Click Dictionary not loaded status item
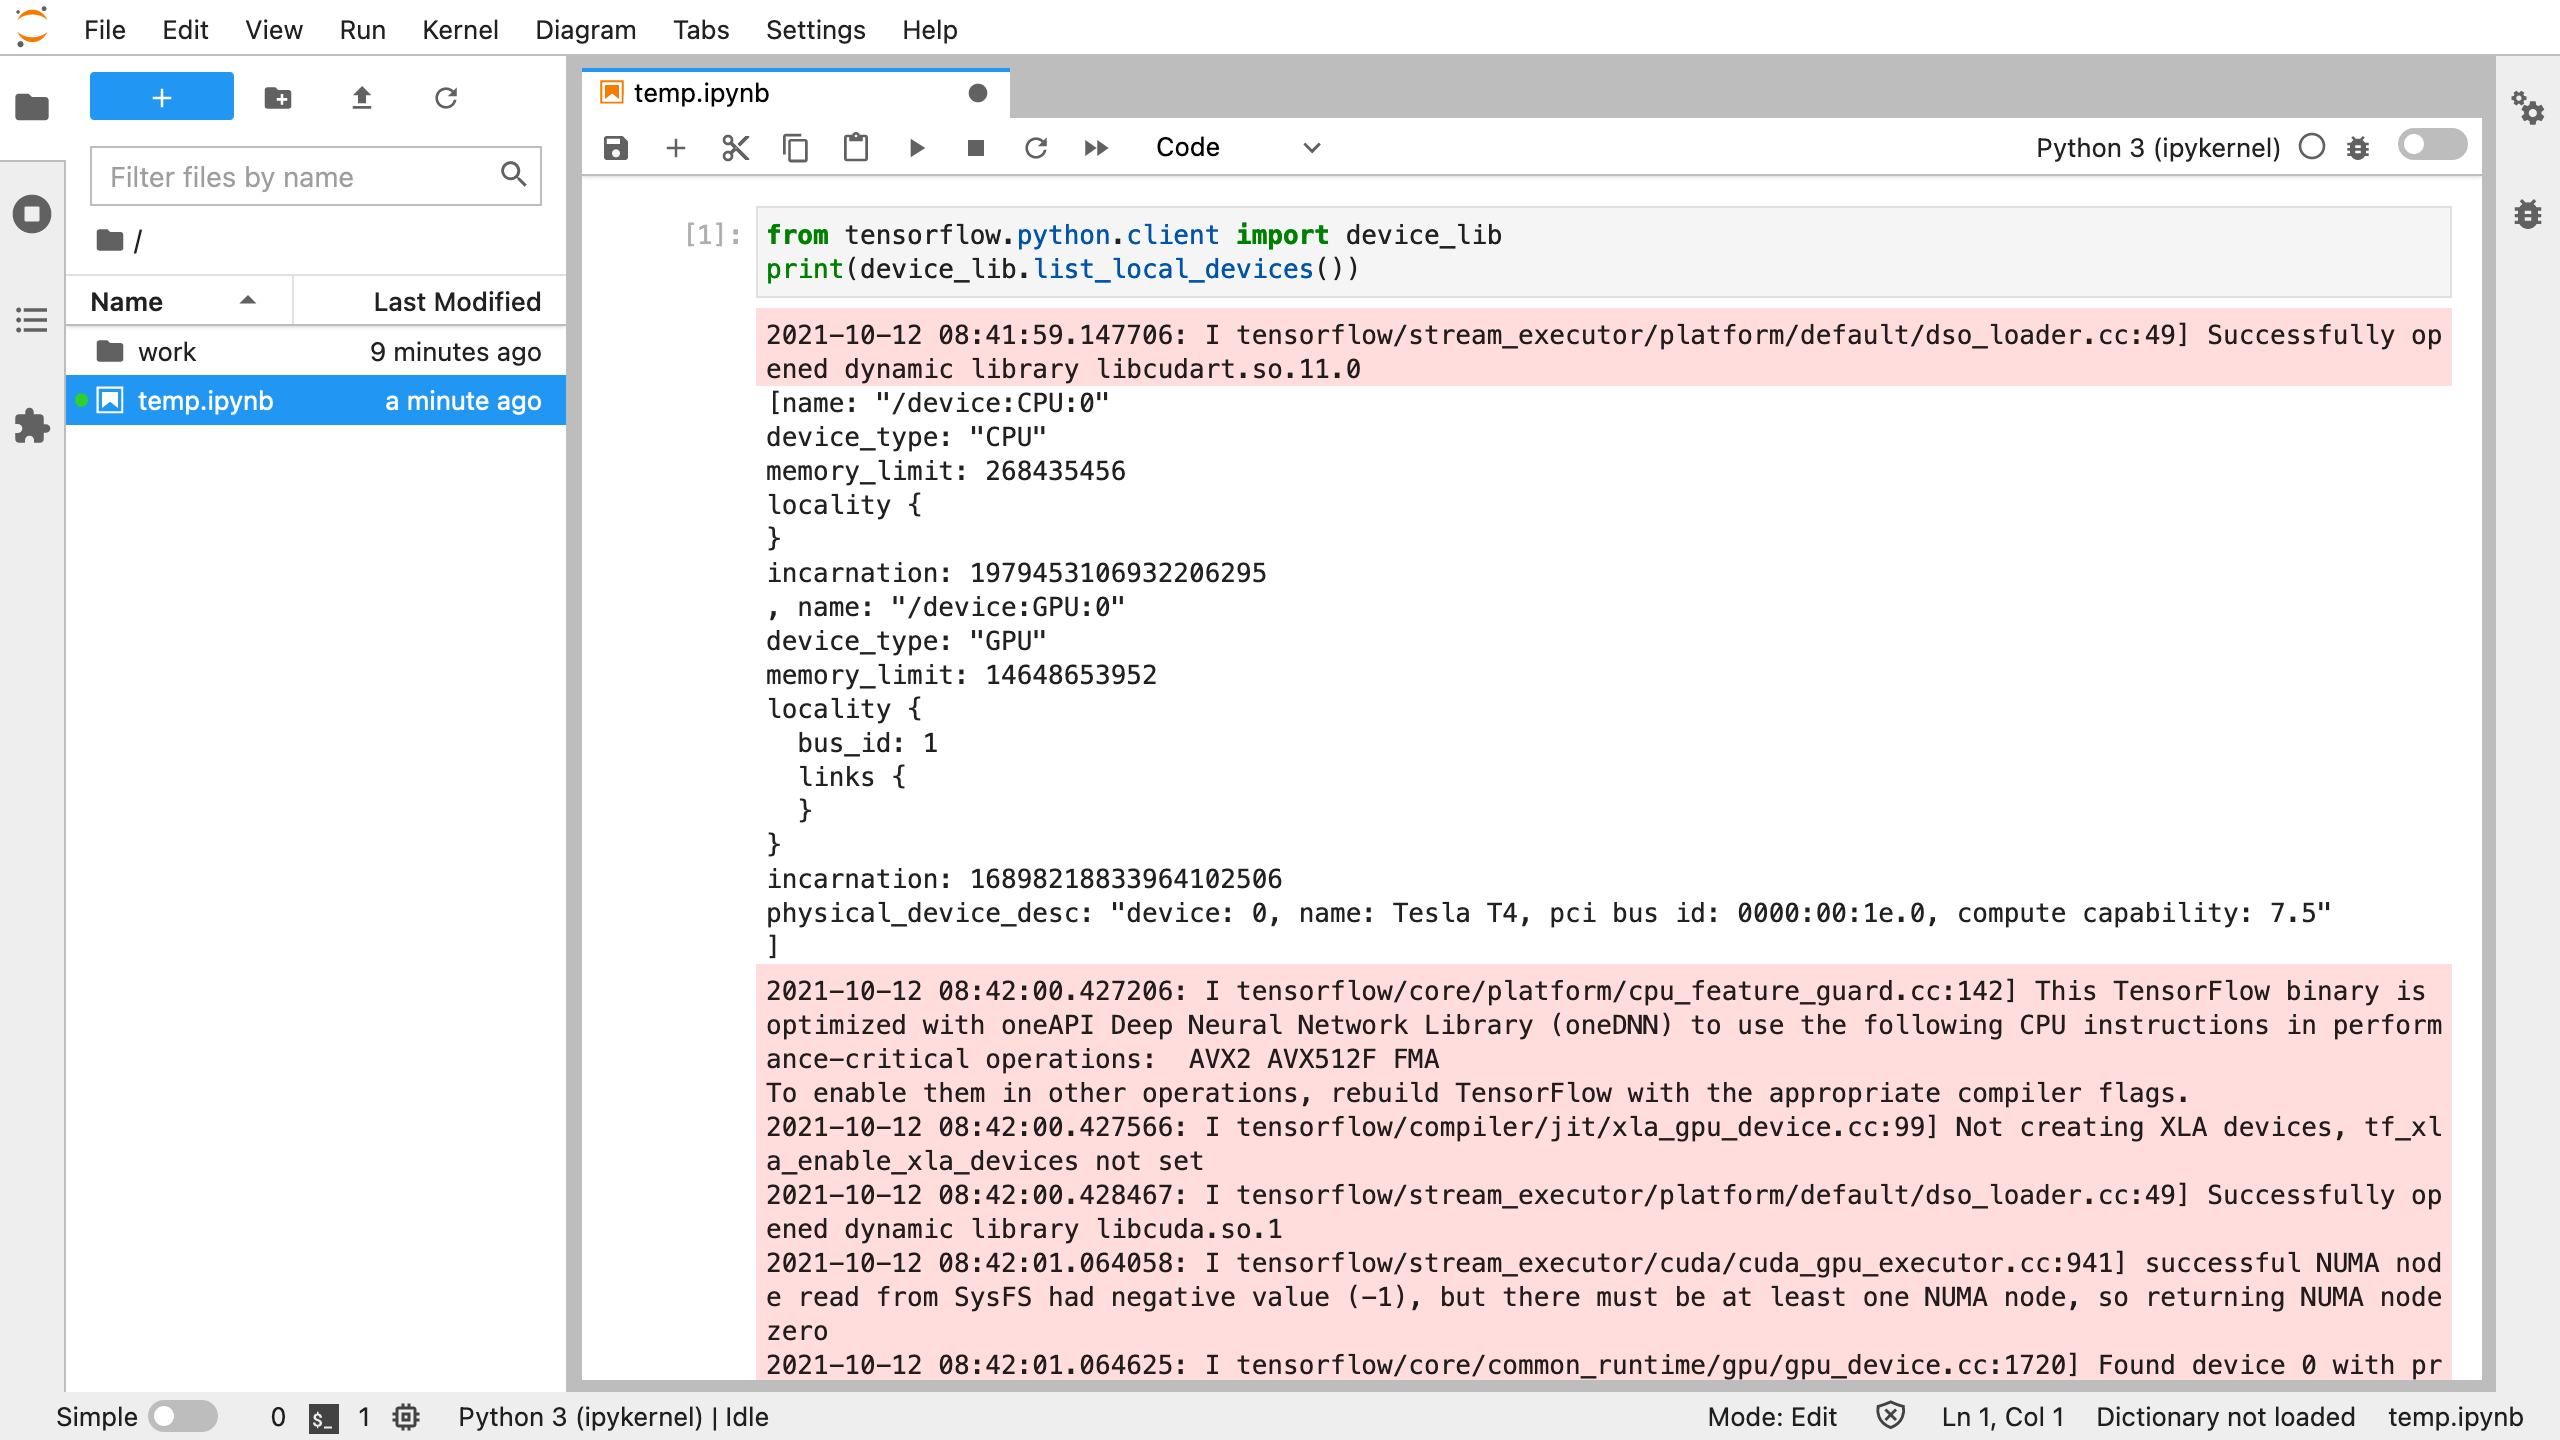This screenshot has height=1440, width=2560. coord(2226,1417)
